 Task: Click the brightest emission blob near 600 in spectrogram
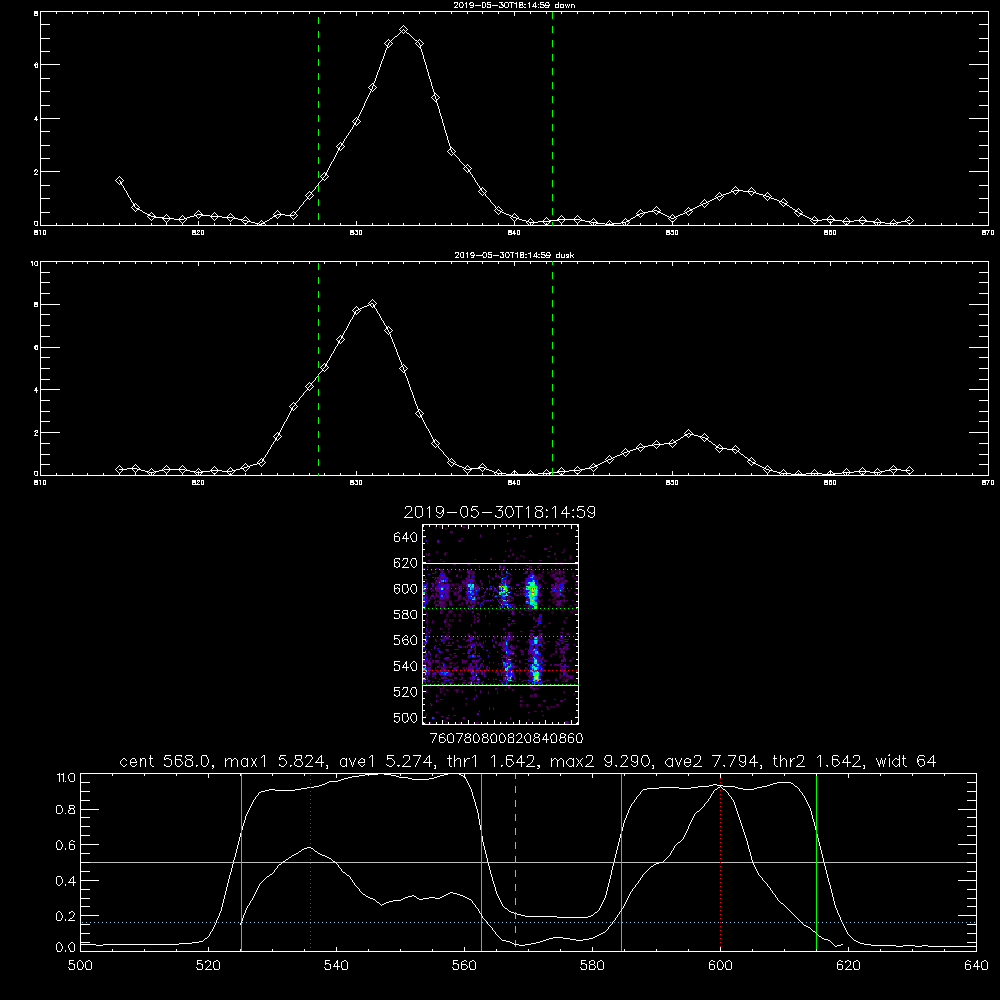(532, 591)
